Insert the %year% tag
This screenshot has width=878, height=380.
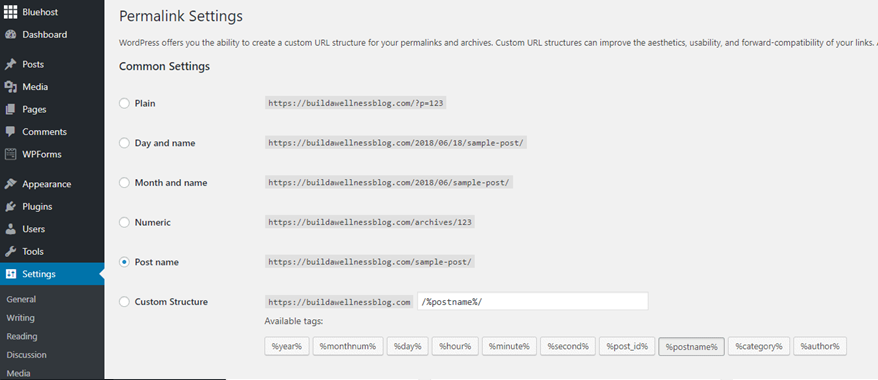(287, 346)
